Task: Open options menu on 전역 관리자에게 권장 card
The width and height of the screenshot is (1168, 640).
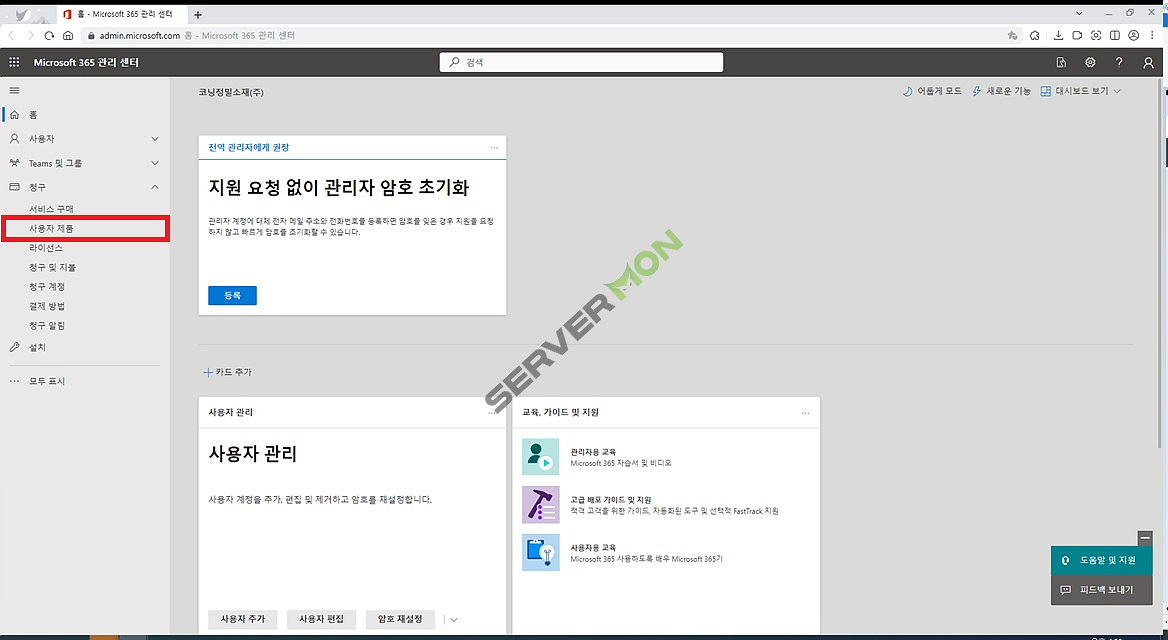Action: pyautogui.click(x=494, y=148)
